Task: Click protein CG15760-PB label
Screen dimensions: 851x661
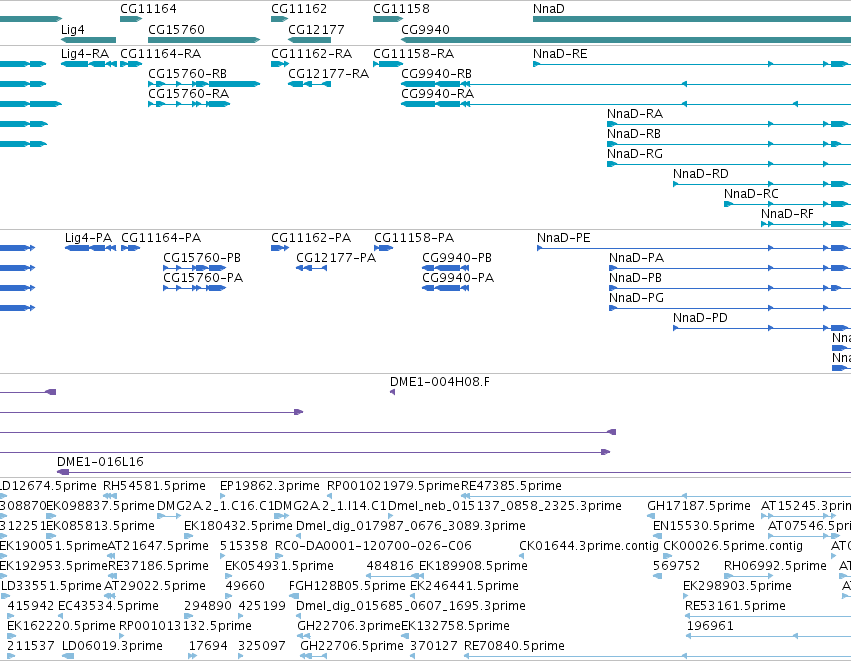Action: 202,258
